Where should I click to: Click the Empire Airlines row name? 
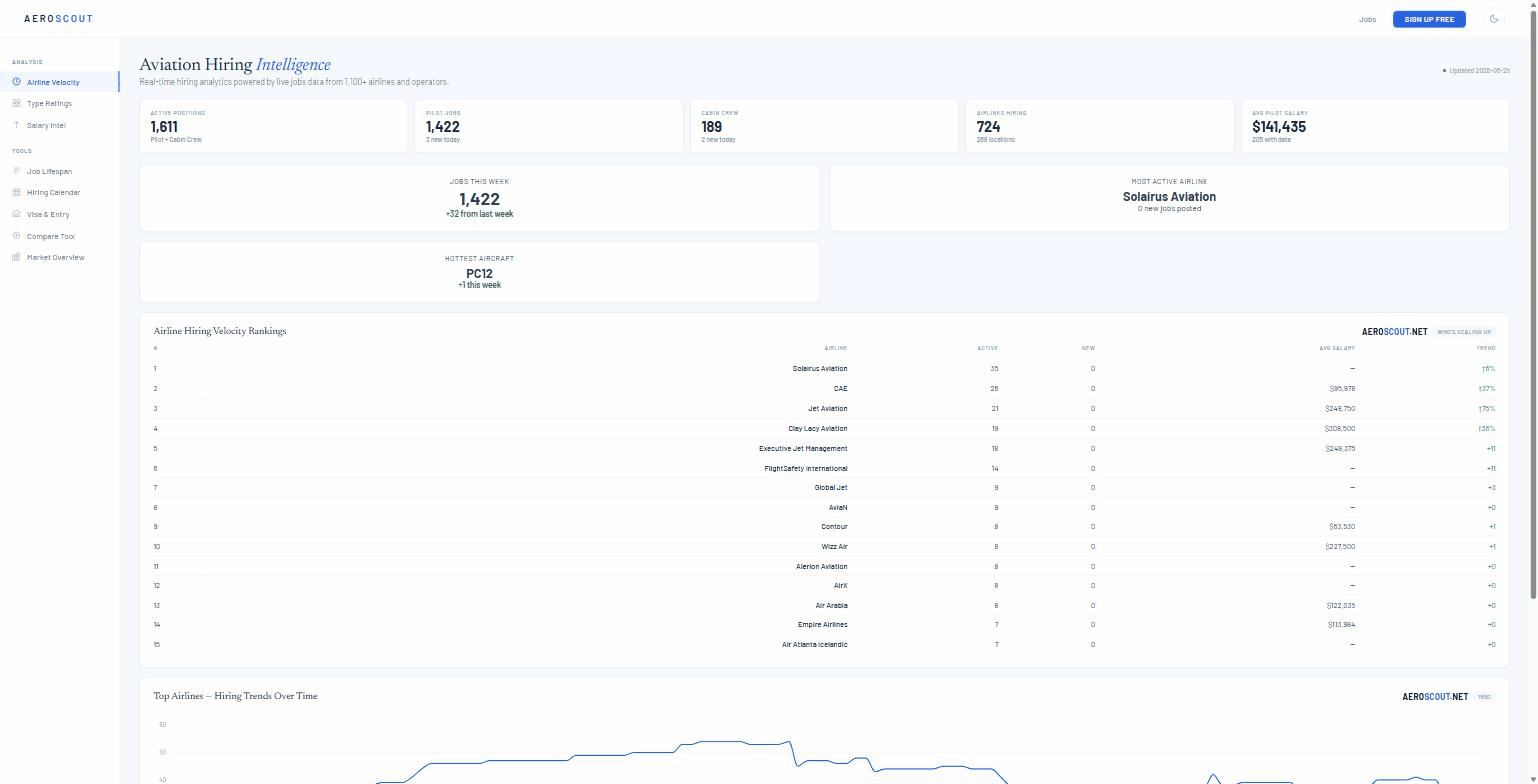pos(823,624)
